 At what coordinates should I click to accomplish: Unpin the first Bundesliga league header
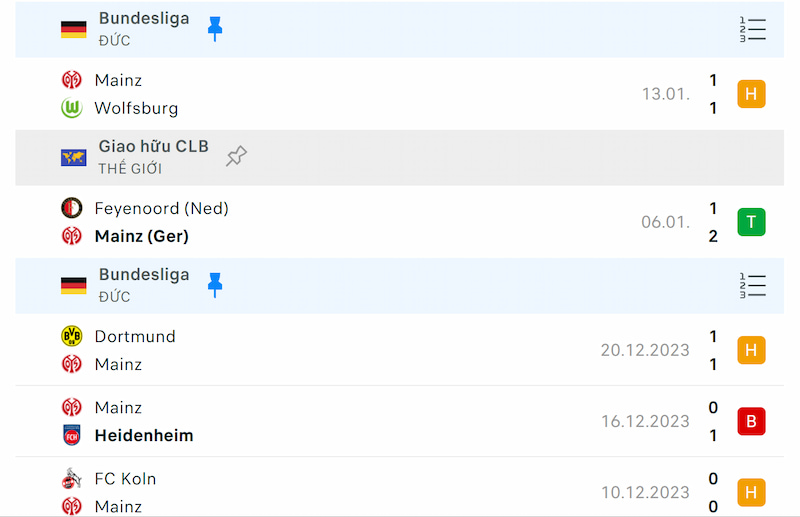(215, 29)
